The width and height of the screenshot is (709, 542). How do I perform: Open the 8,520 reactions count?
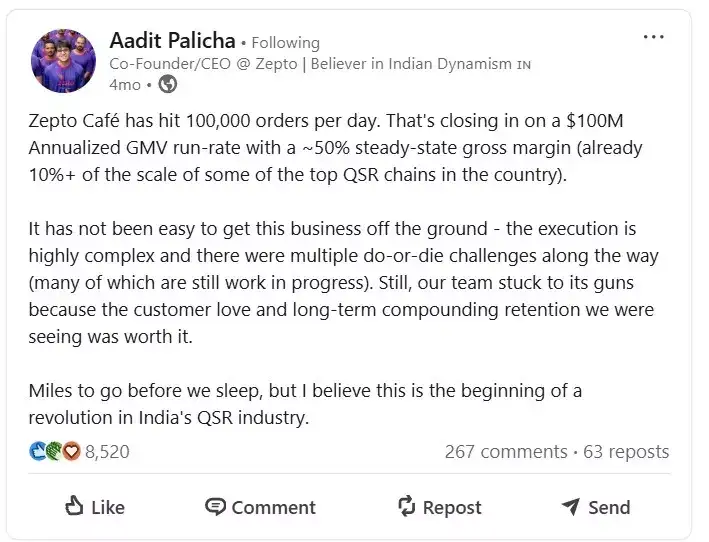[107, 452]
